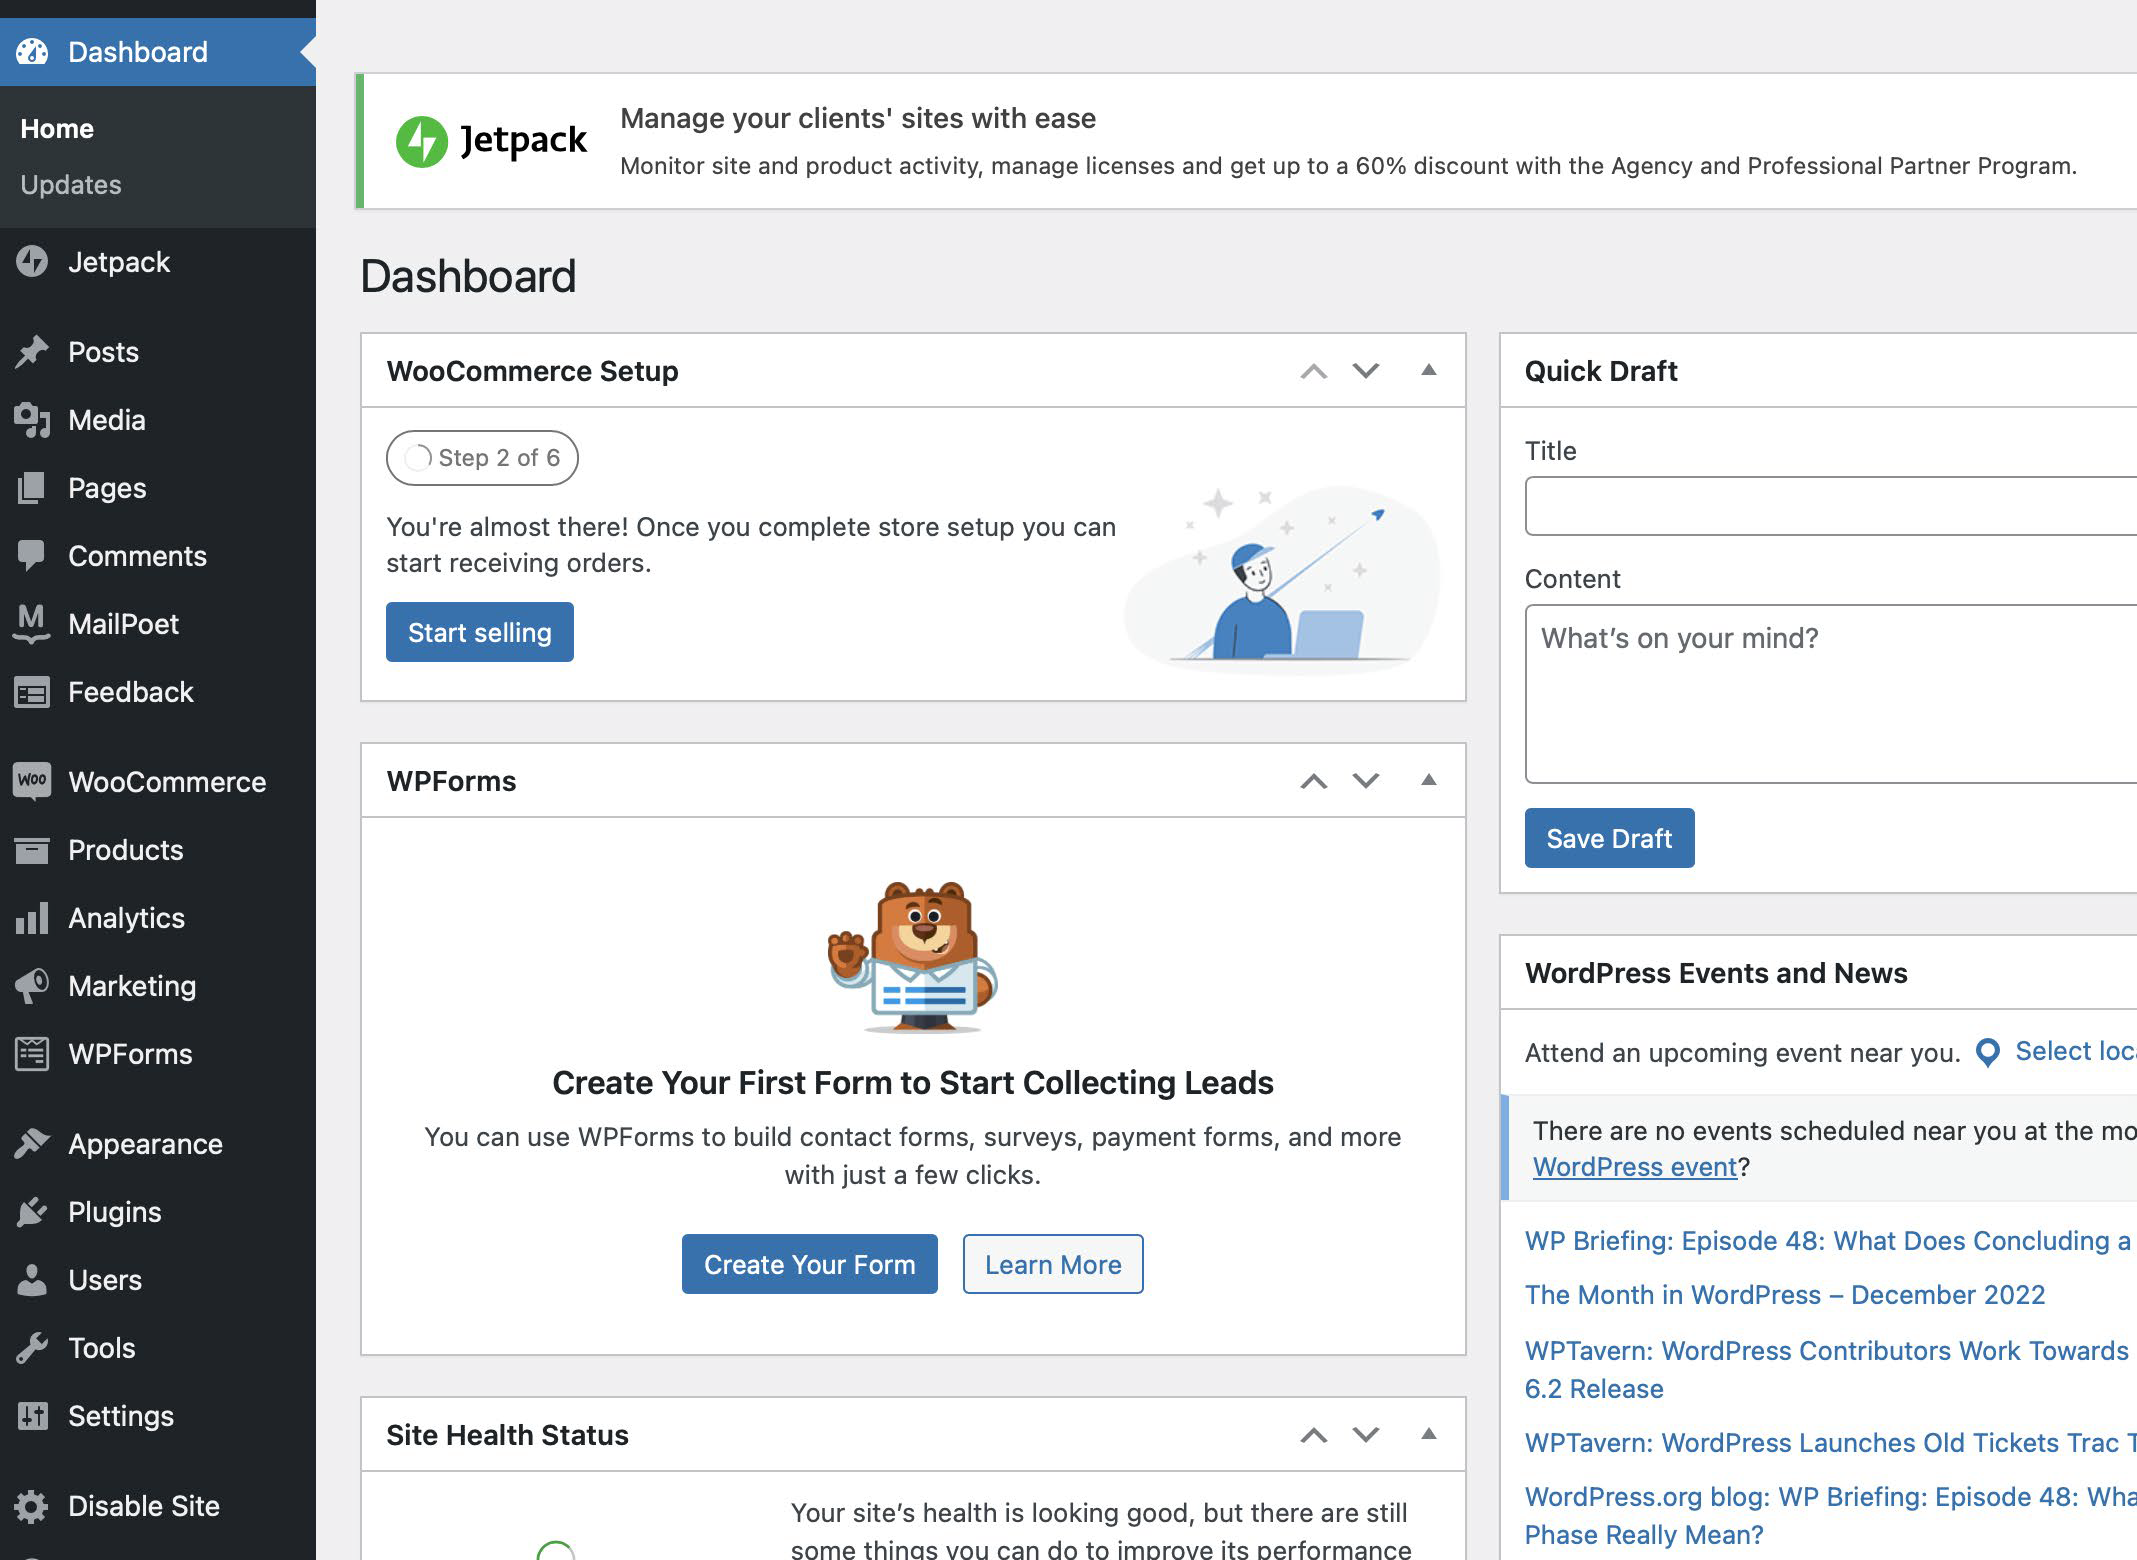Open the WordPress event link
The image size is (2137, 1560).
pos(1635,1167)
